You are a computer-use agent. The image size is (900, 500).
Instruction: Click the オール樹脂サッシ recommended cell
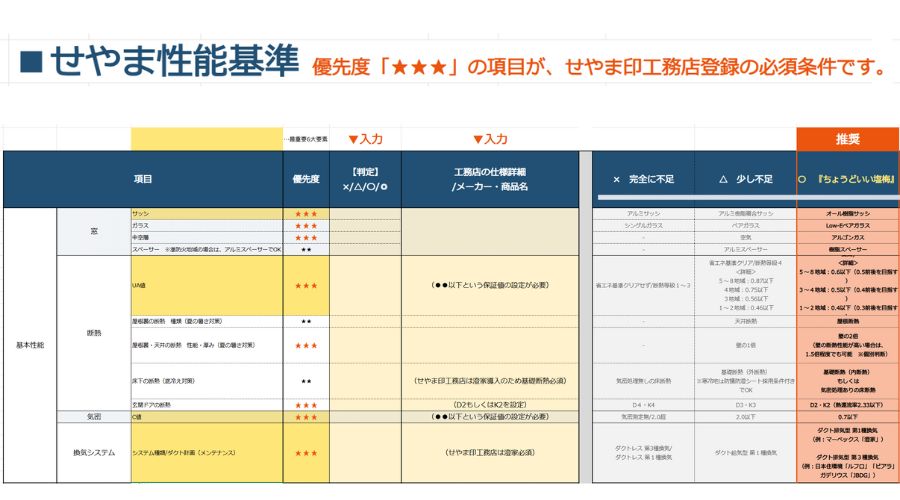[x=848, y=214]
